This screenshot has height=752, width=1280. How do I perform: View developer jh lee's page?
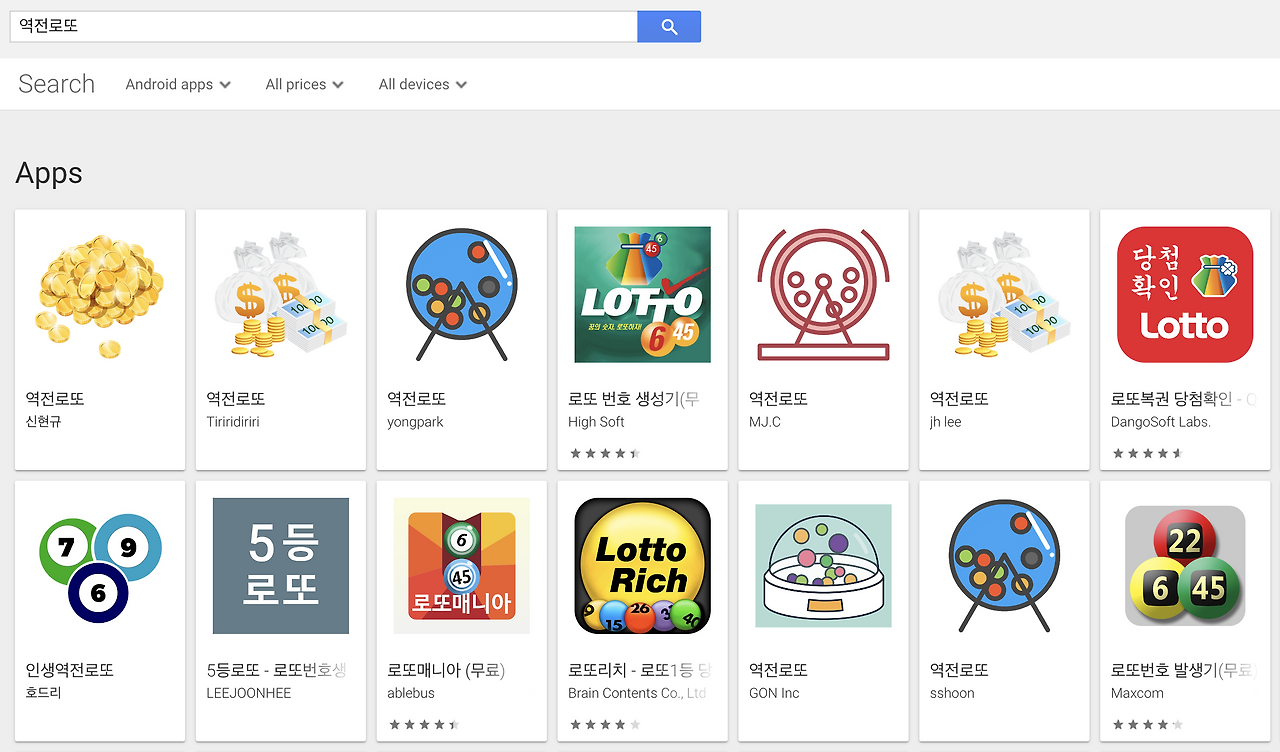(946, 422)
